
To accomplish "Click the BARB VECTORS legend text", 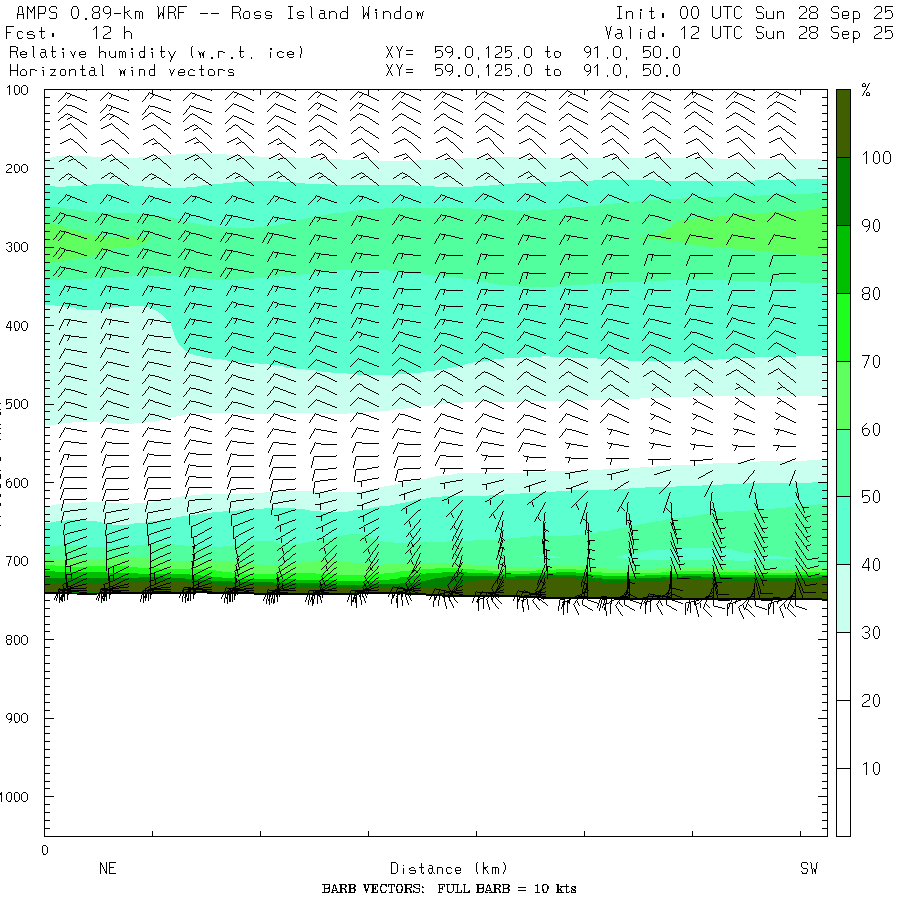I will (x=449, y=889).
